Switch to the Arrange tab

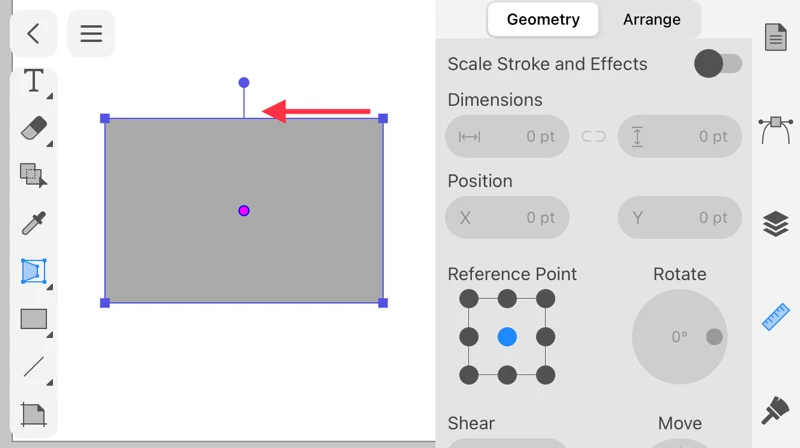[x=651, y=19]
